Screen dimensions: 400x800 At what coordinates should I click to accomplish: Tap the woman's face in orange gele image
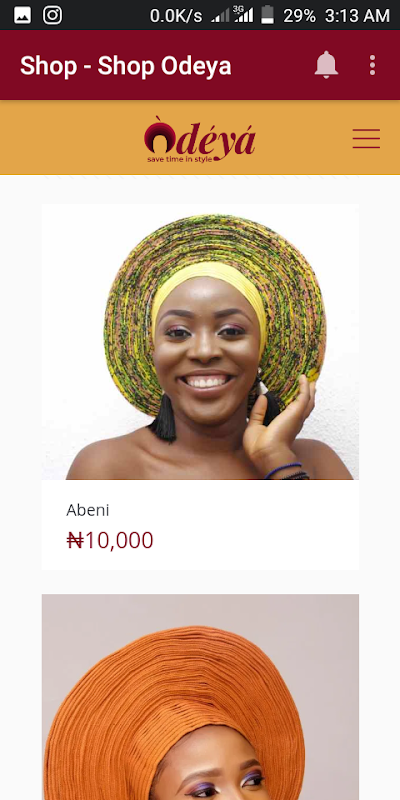tap(217, 770)
